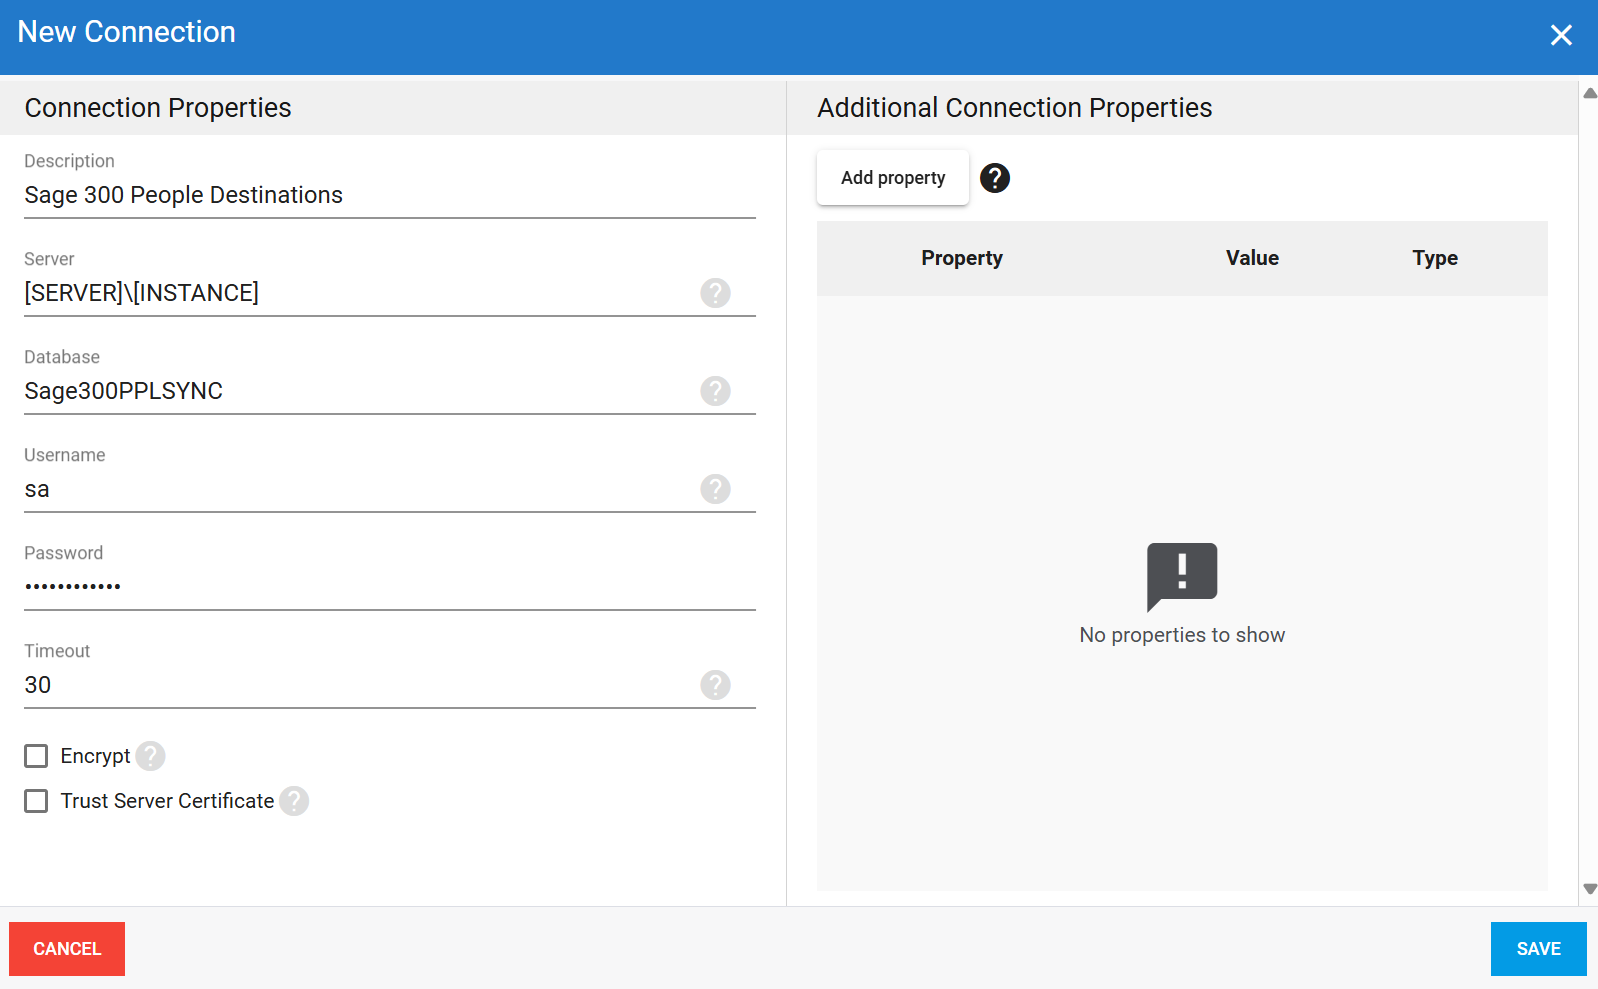Click the Database field help icon
This screenshot has width=1598, height=989.
[x=715, y=391]
